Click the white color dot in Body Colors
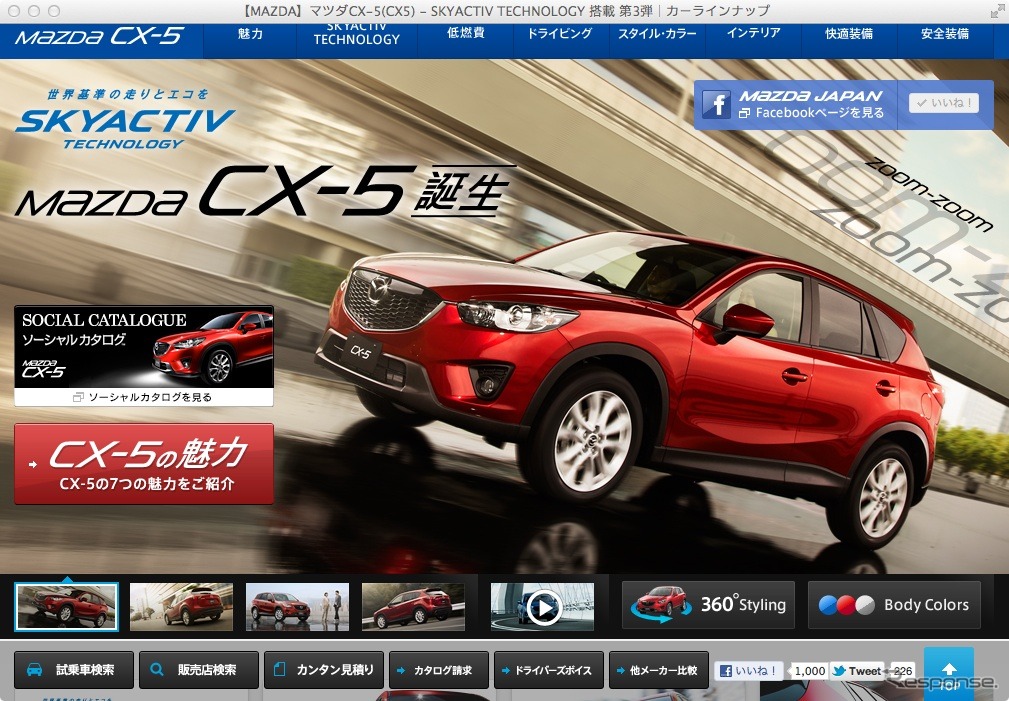Screen dimensions: 1009x701 tap(865, 605)
